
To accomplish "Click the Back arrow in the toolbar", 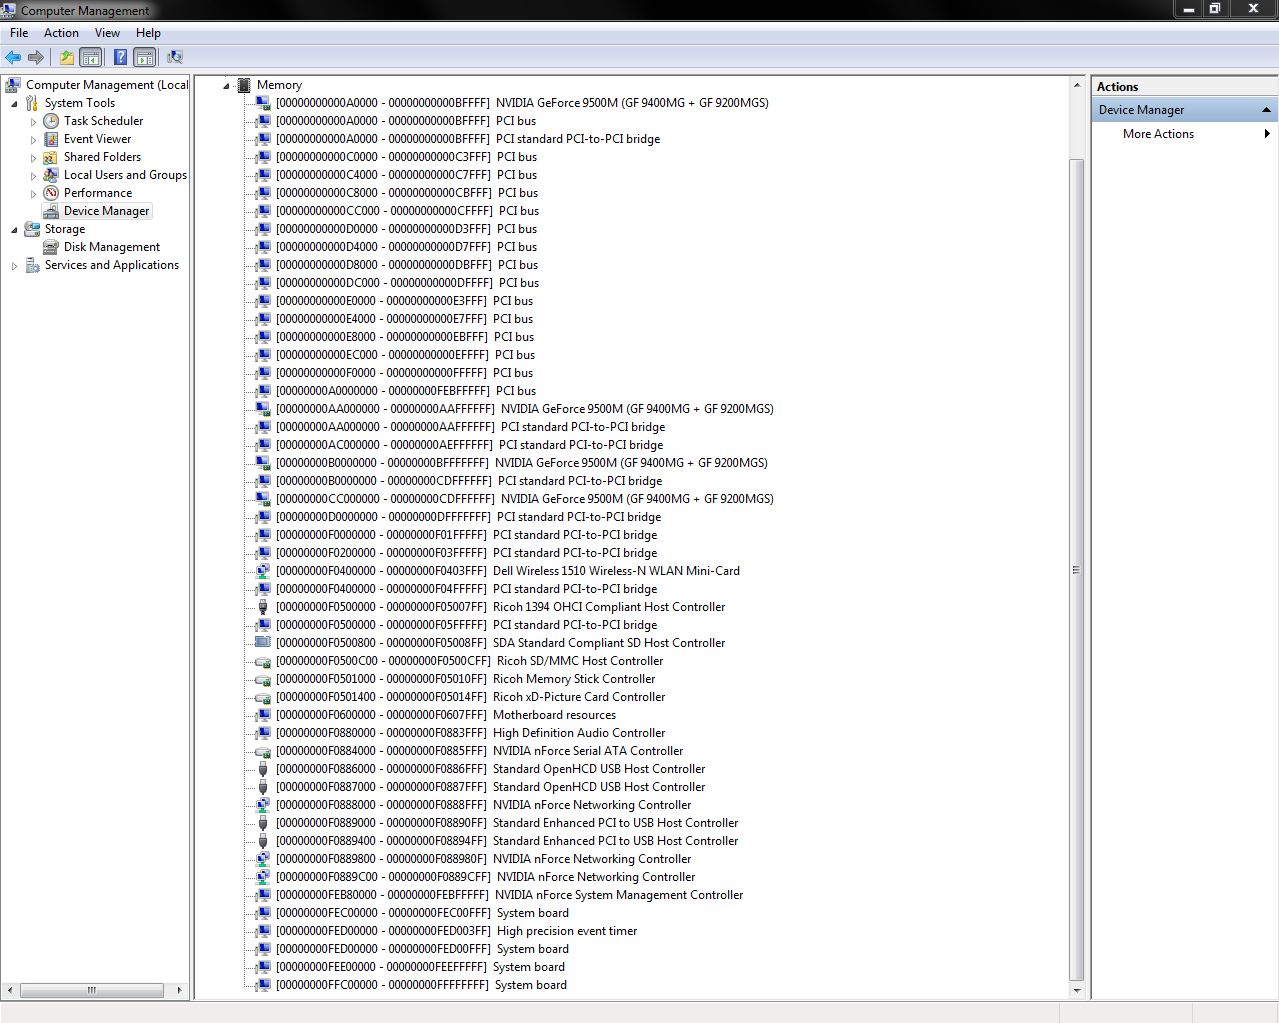I will tap(13, 57).
